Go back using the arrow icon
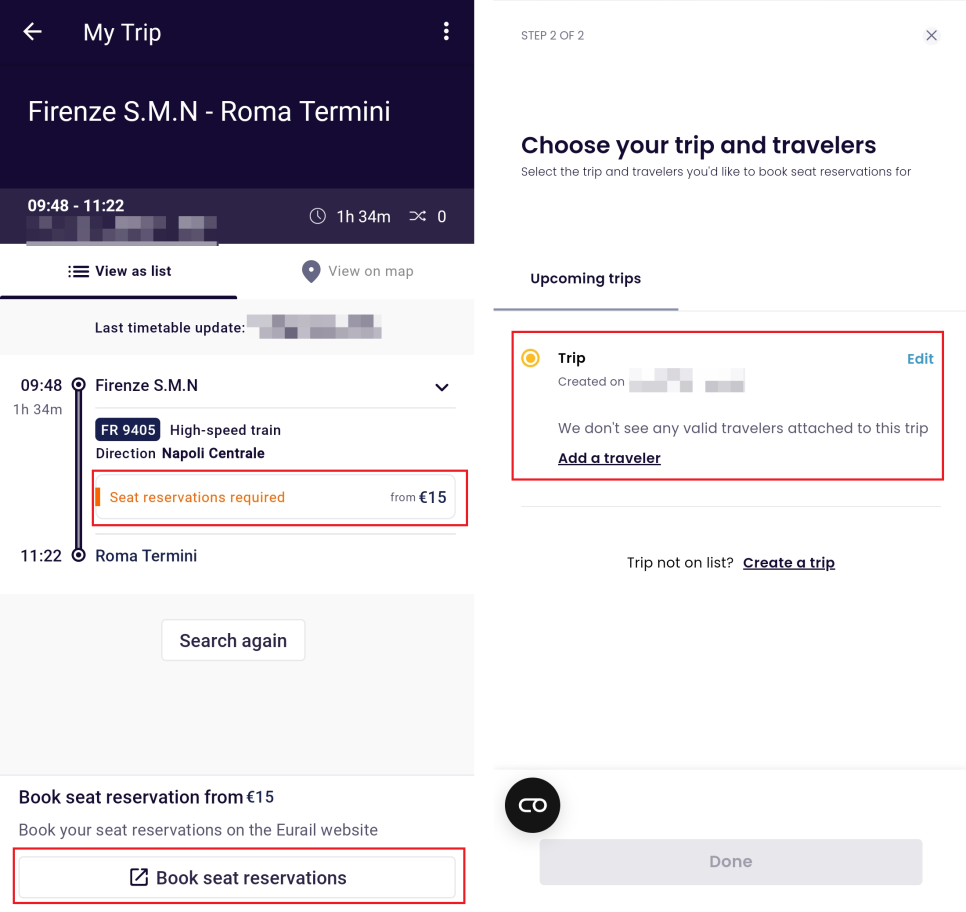This screenshot has width=966, height=912. tap(32, 31)
